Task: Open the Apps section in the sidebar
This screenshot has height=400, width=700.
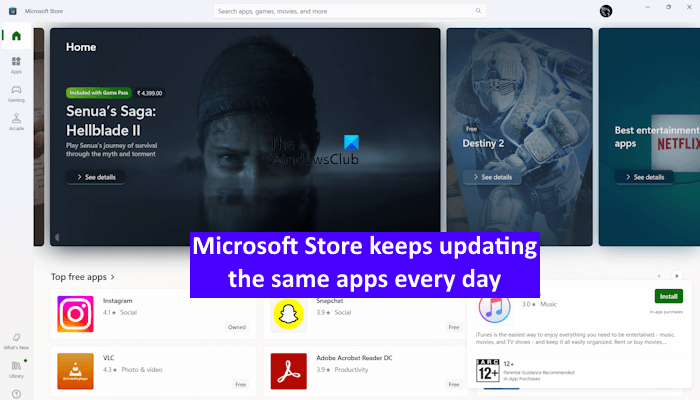Action: (x=17, y=65)
